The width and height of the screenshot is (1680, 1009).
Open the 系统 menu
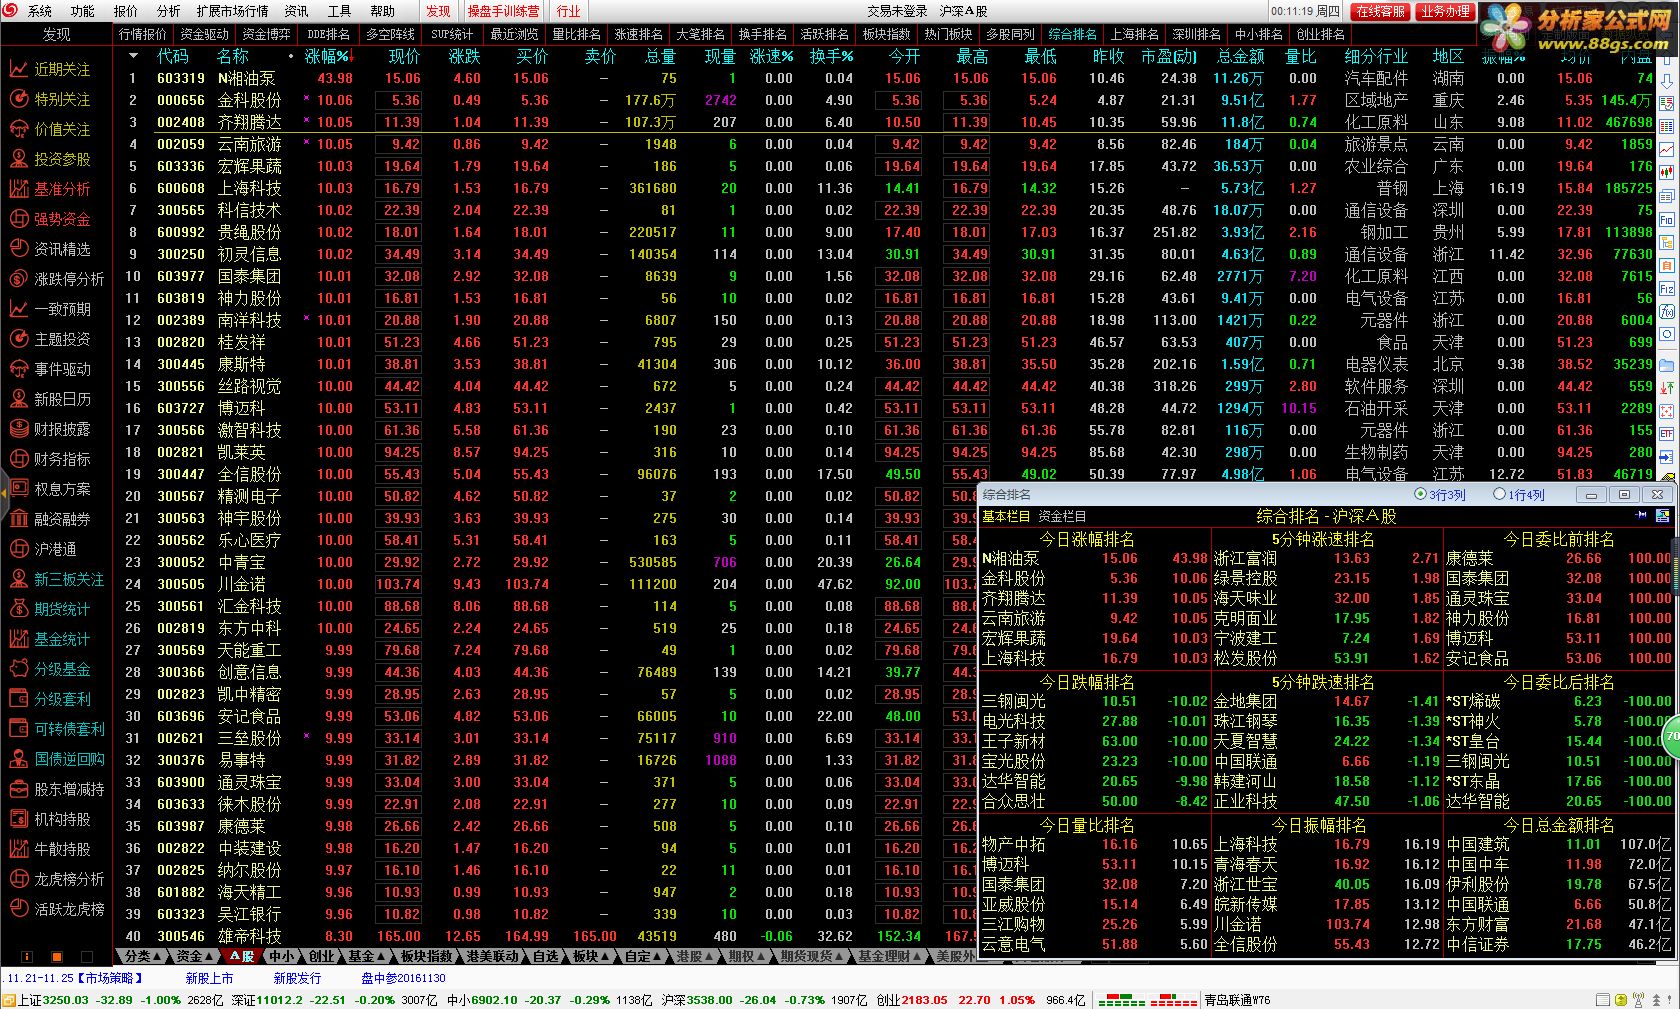point(40,11)
